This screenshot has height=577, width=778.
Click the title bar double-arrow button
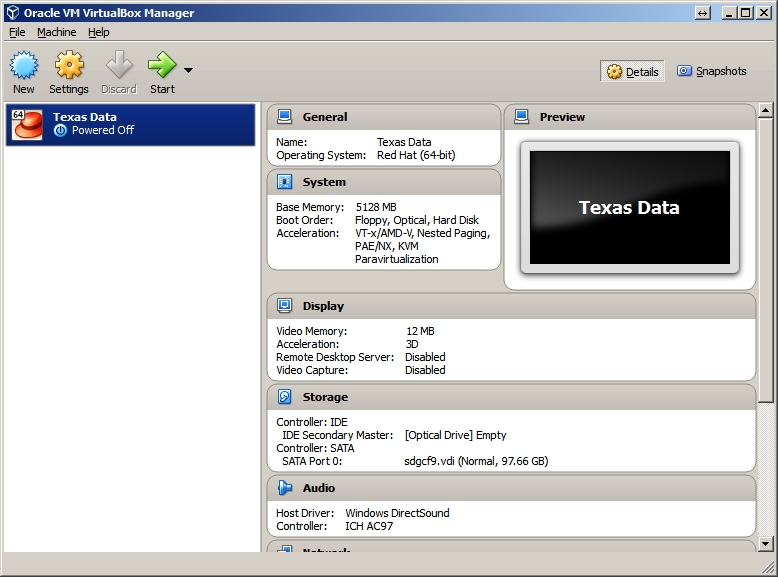[x=703, y=13]
